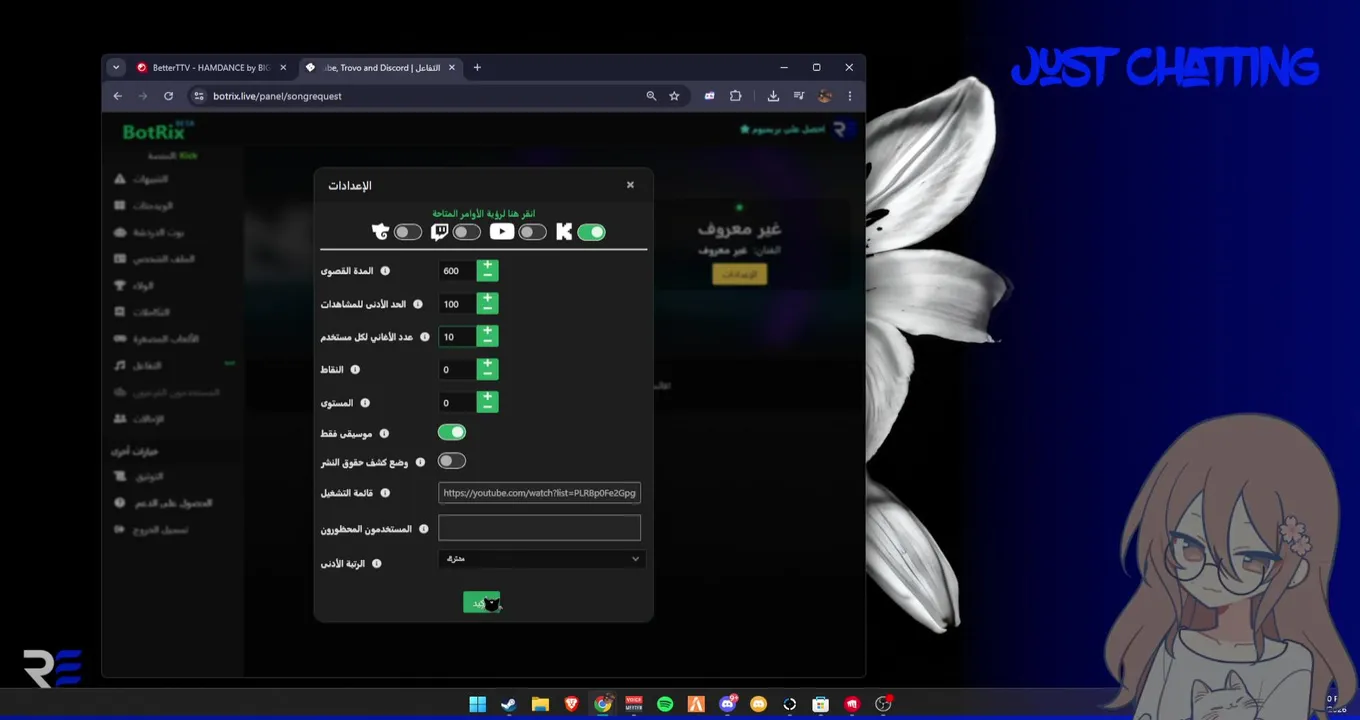Show info for الرتبة الأدنى
The image size is (1360, 720).
[377, 564]
